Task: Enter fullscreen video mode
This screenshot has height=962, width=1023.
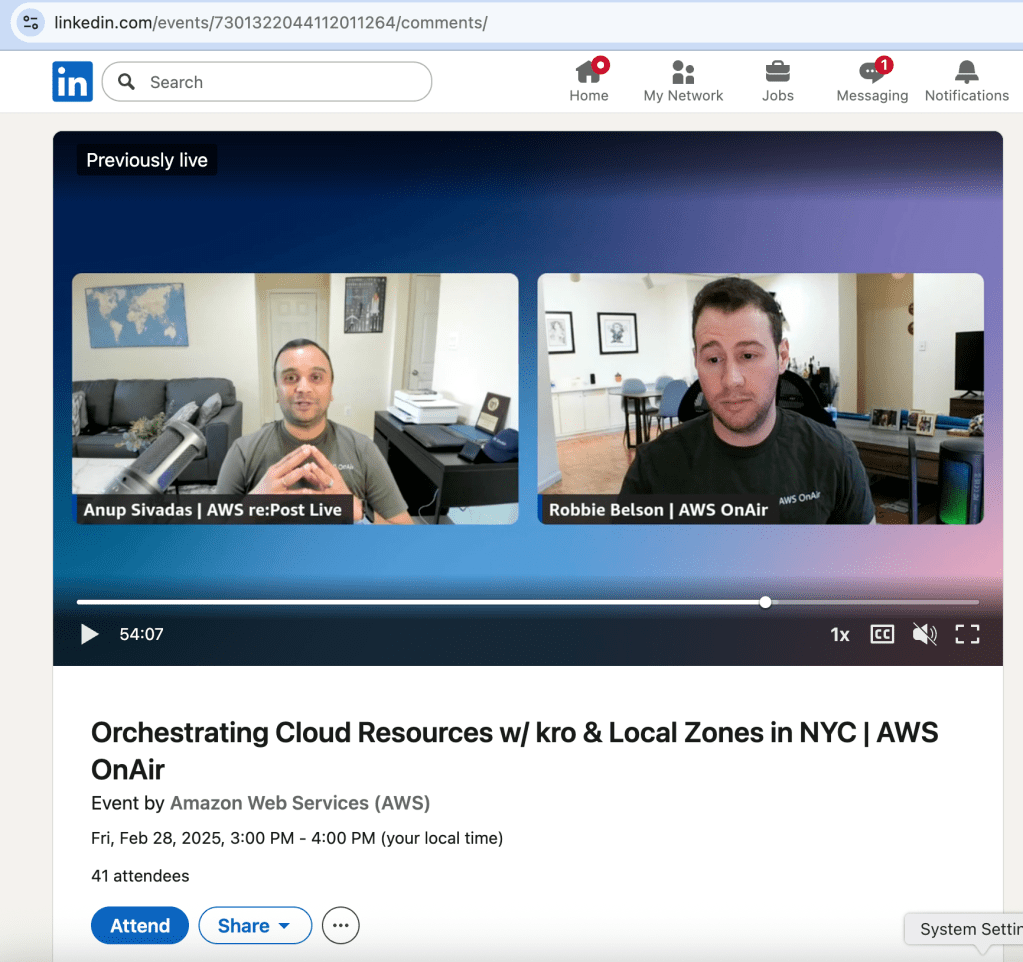Action: (x=966, y=634)
